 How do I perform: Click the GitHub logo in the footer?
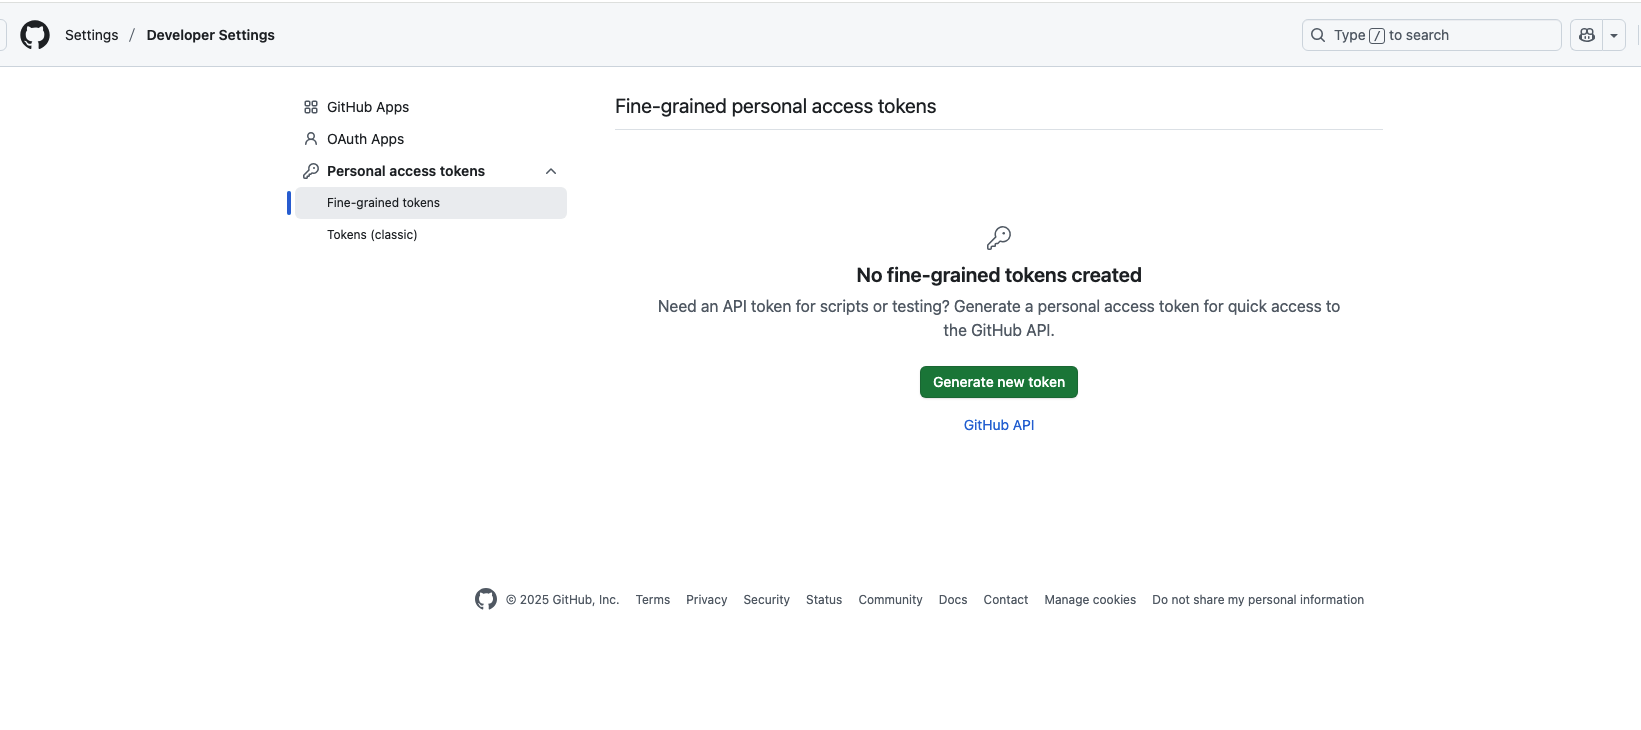coord(486,599)
